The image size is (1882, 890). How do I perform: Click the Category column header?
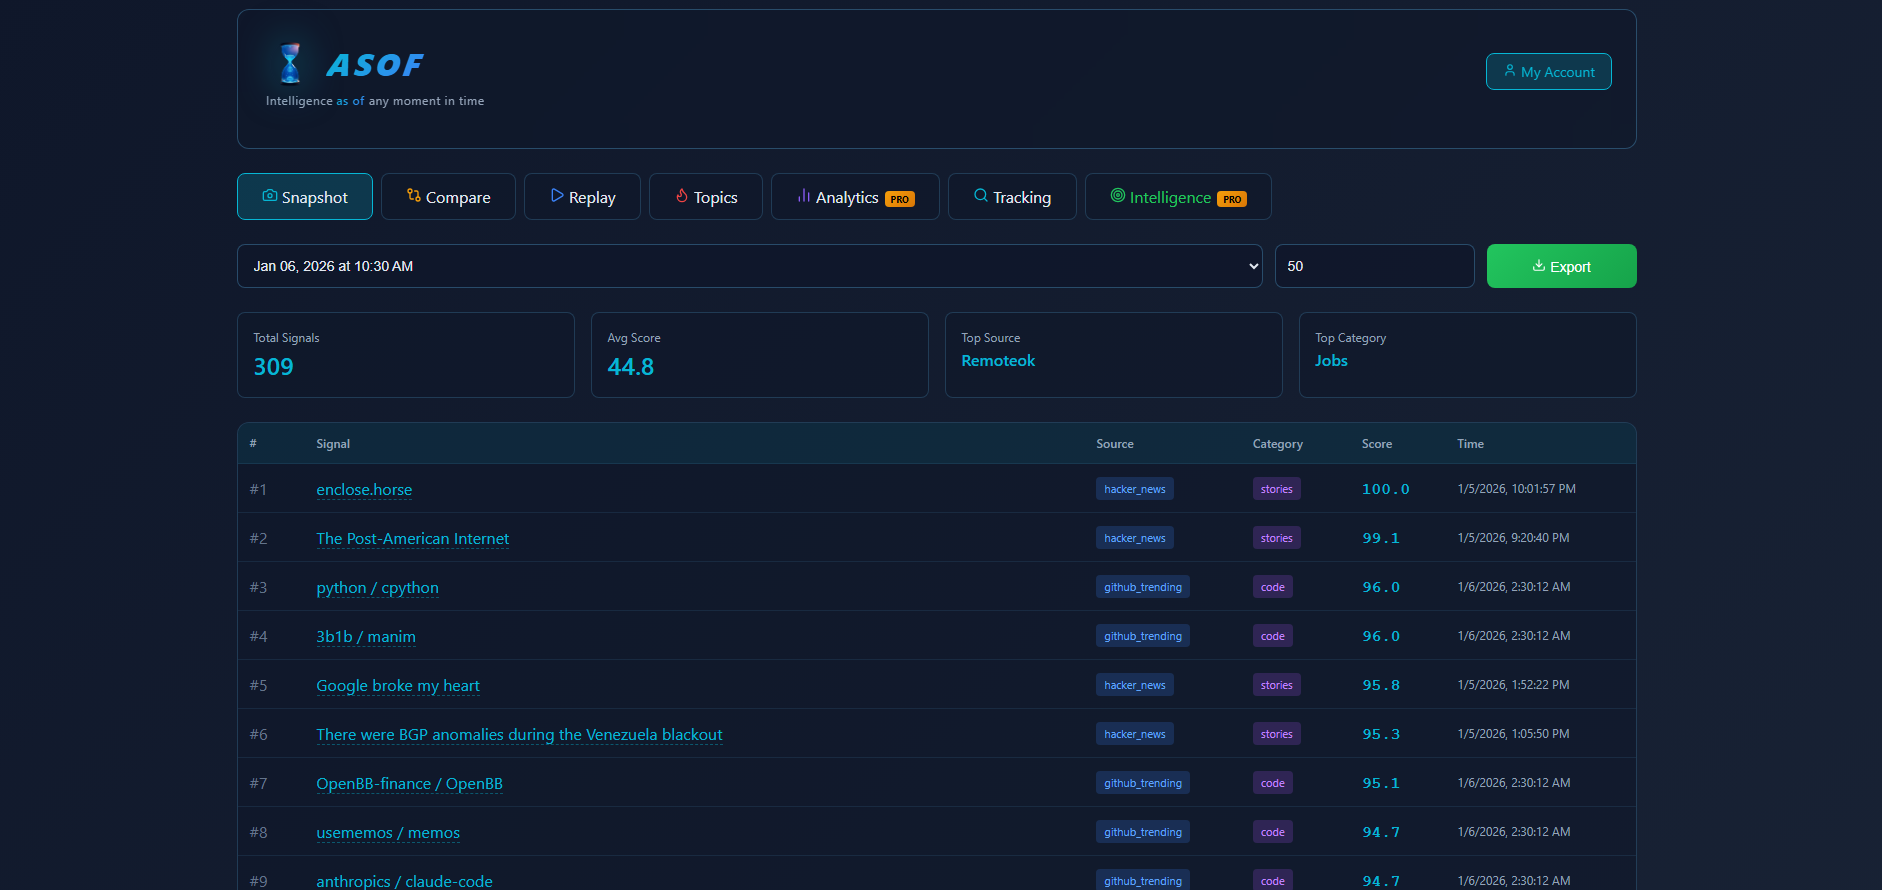[1278, 444]
